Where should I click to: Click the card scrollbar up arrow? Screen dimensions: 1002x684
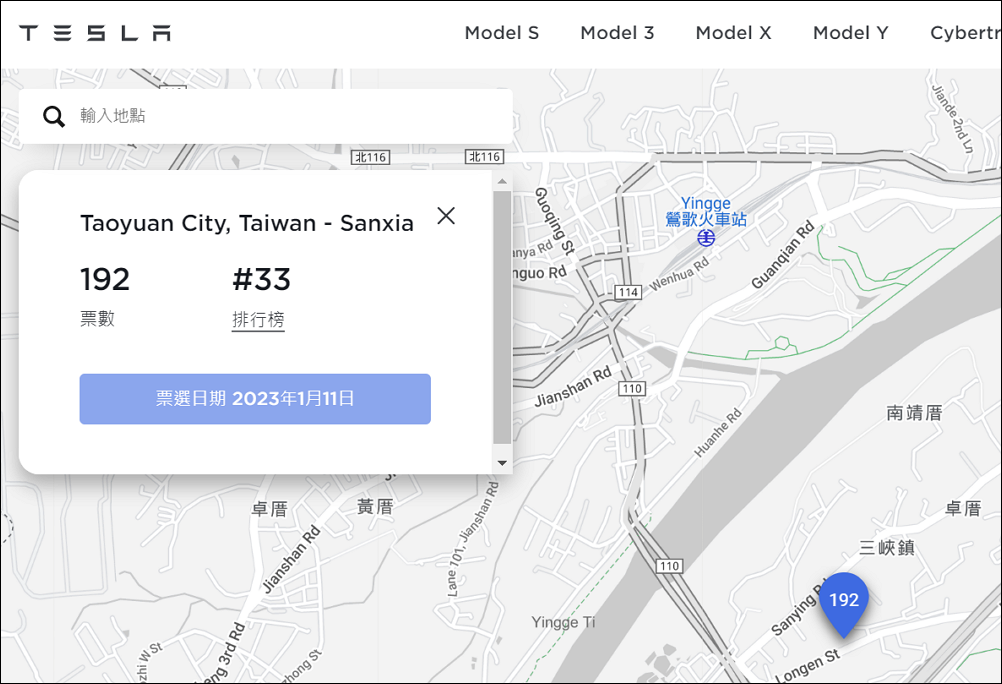click(502, 182)
